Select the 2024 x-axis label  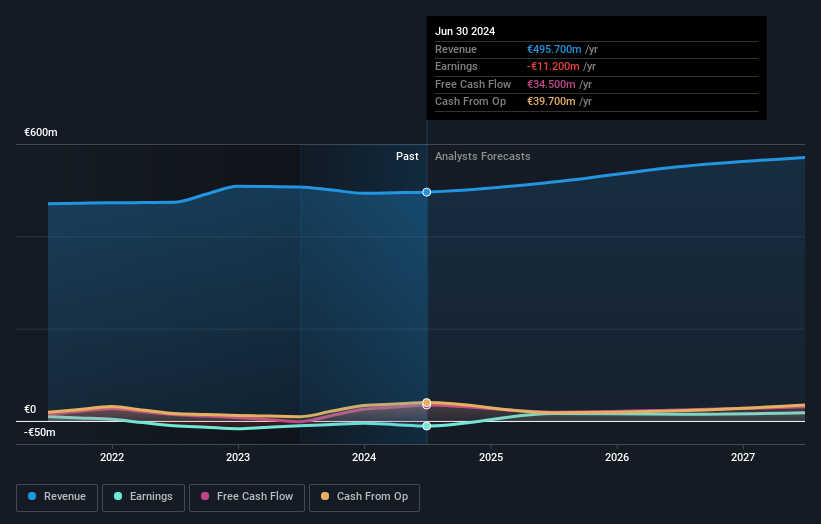click(364, 458)
